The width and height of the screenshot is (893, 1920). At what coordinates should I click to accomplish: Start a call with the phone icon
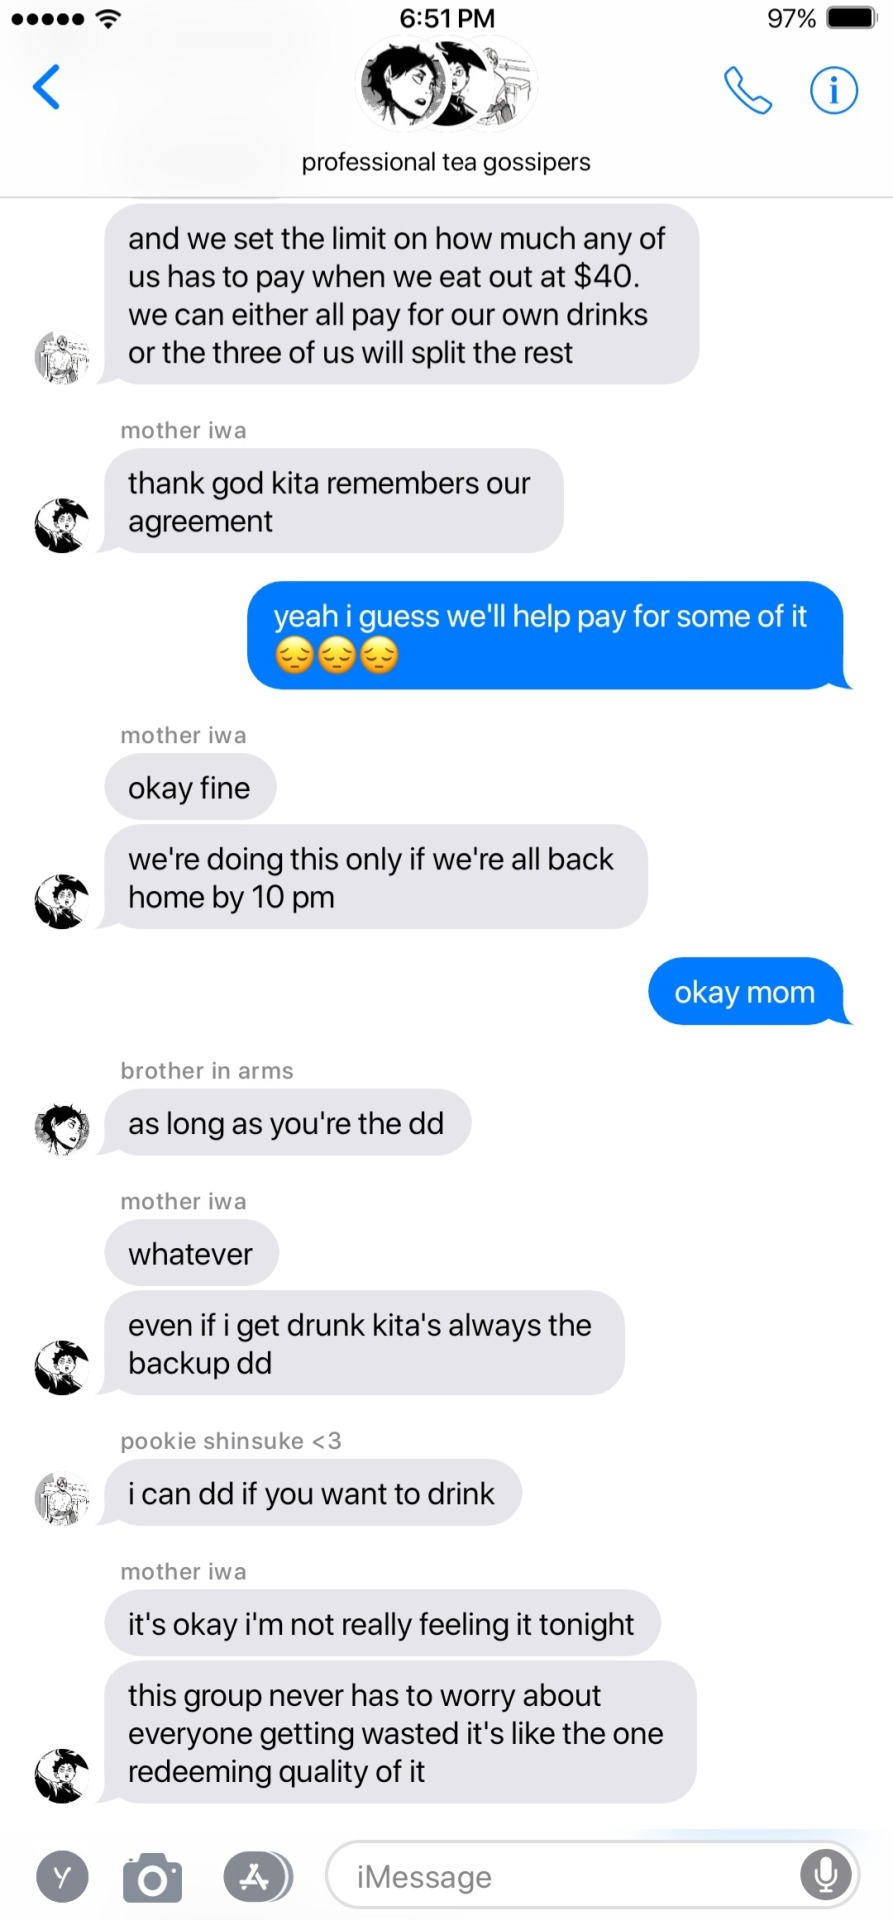747,90
